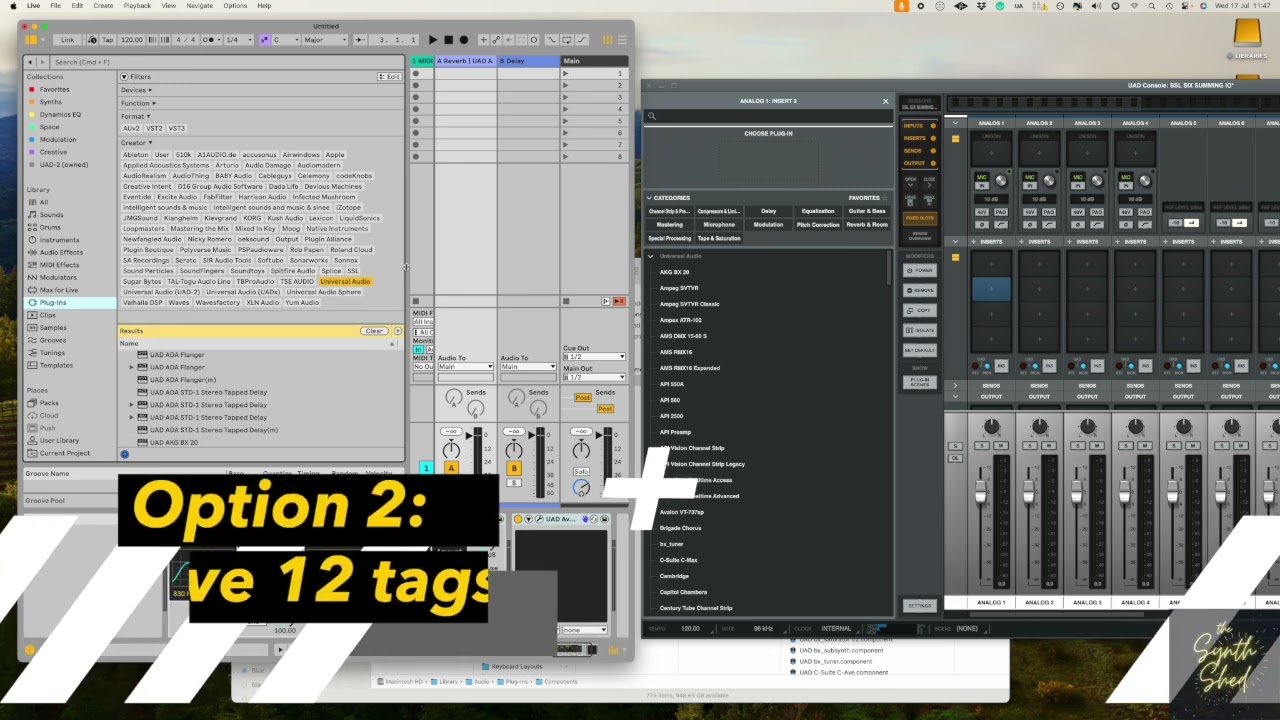1280x720 pixels.
Task: Open Max for Live in the sidebar
Action: (x=59, y=290)
